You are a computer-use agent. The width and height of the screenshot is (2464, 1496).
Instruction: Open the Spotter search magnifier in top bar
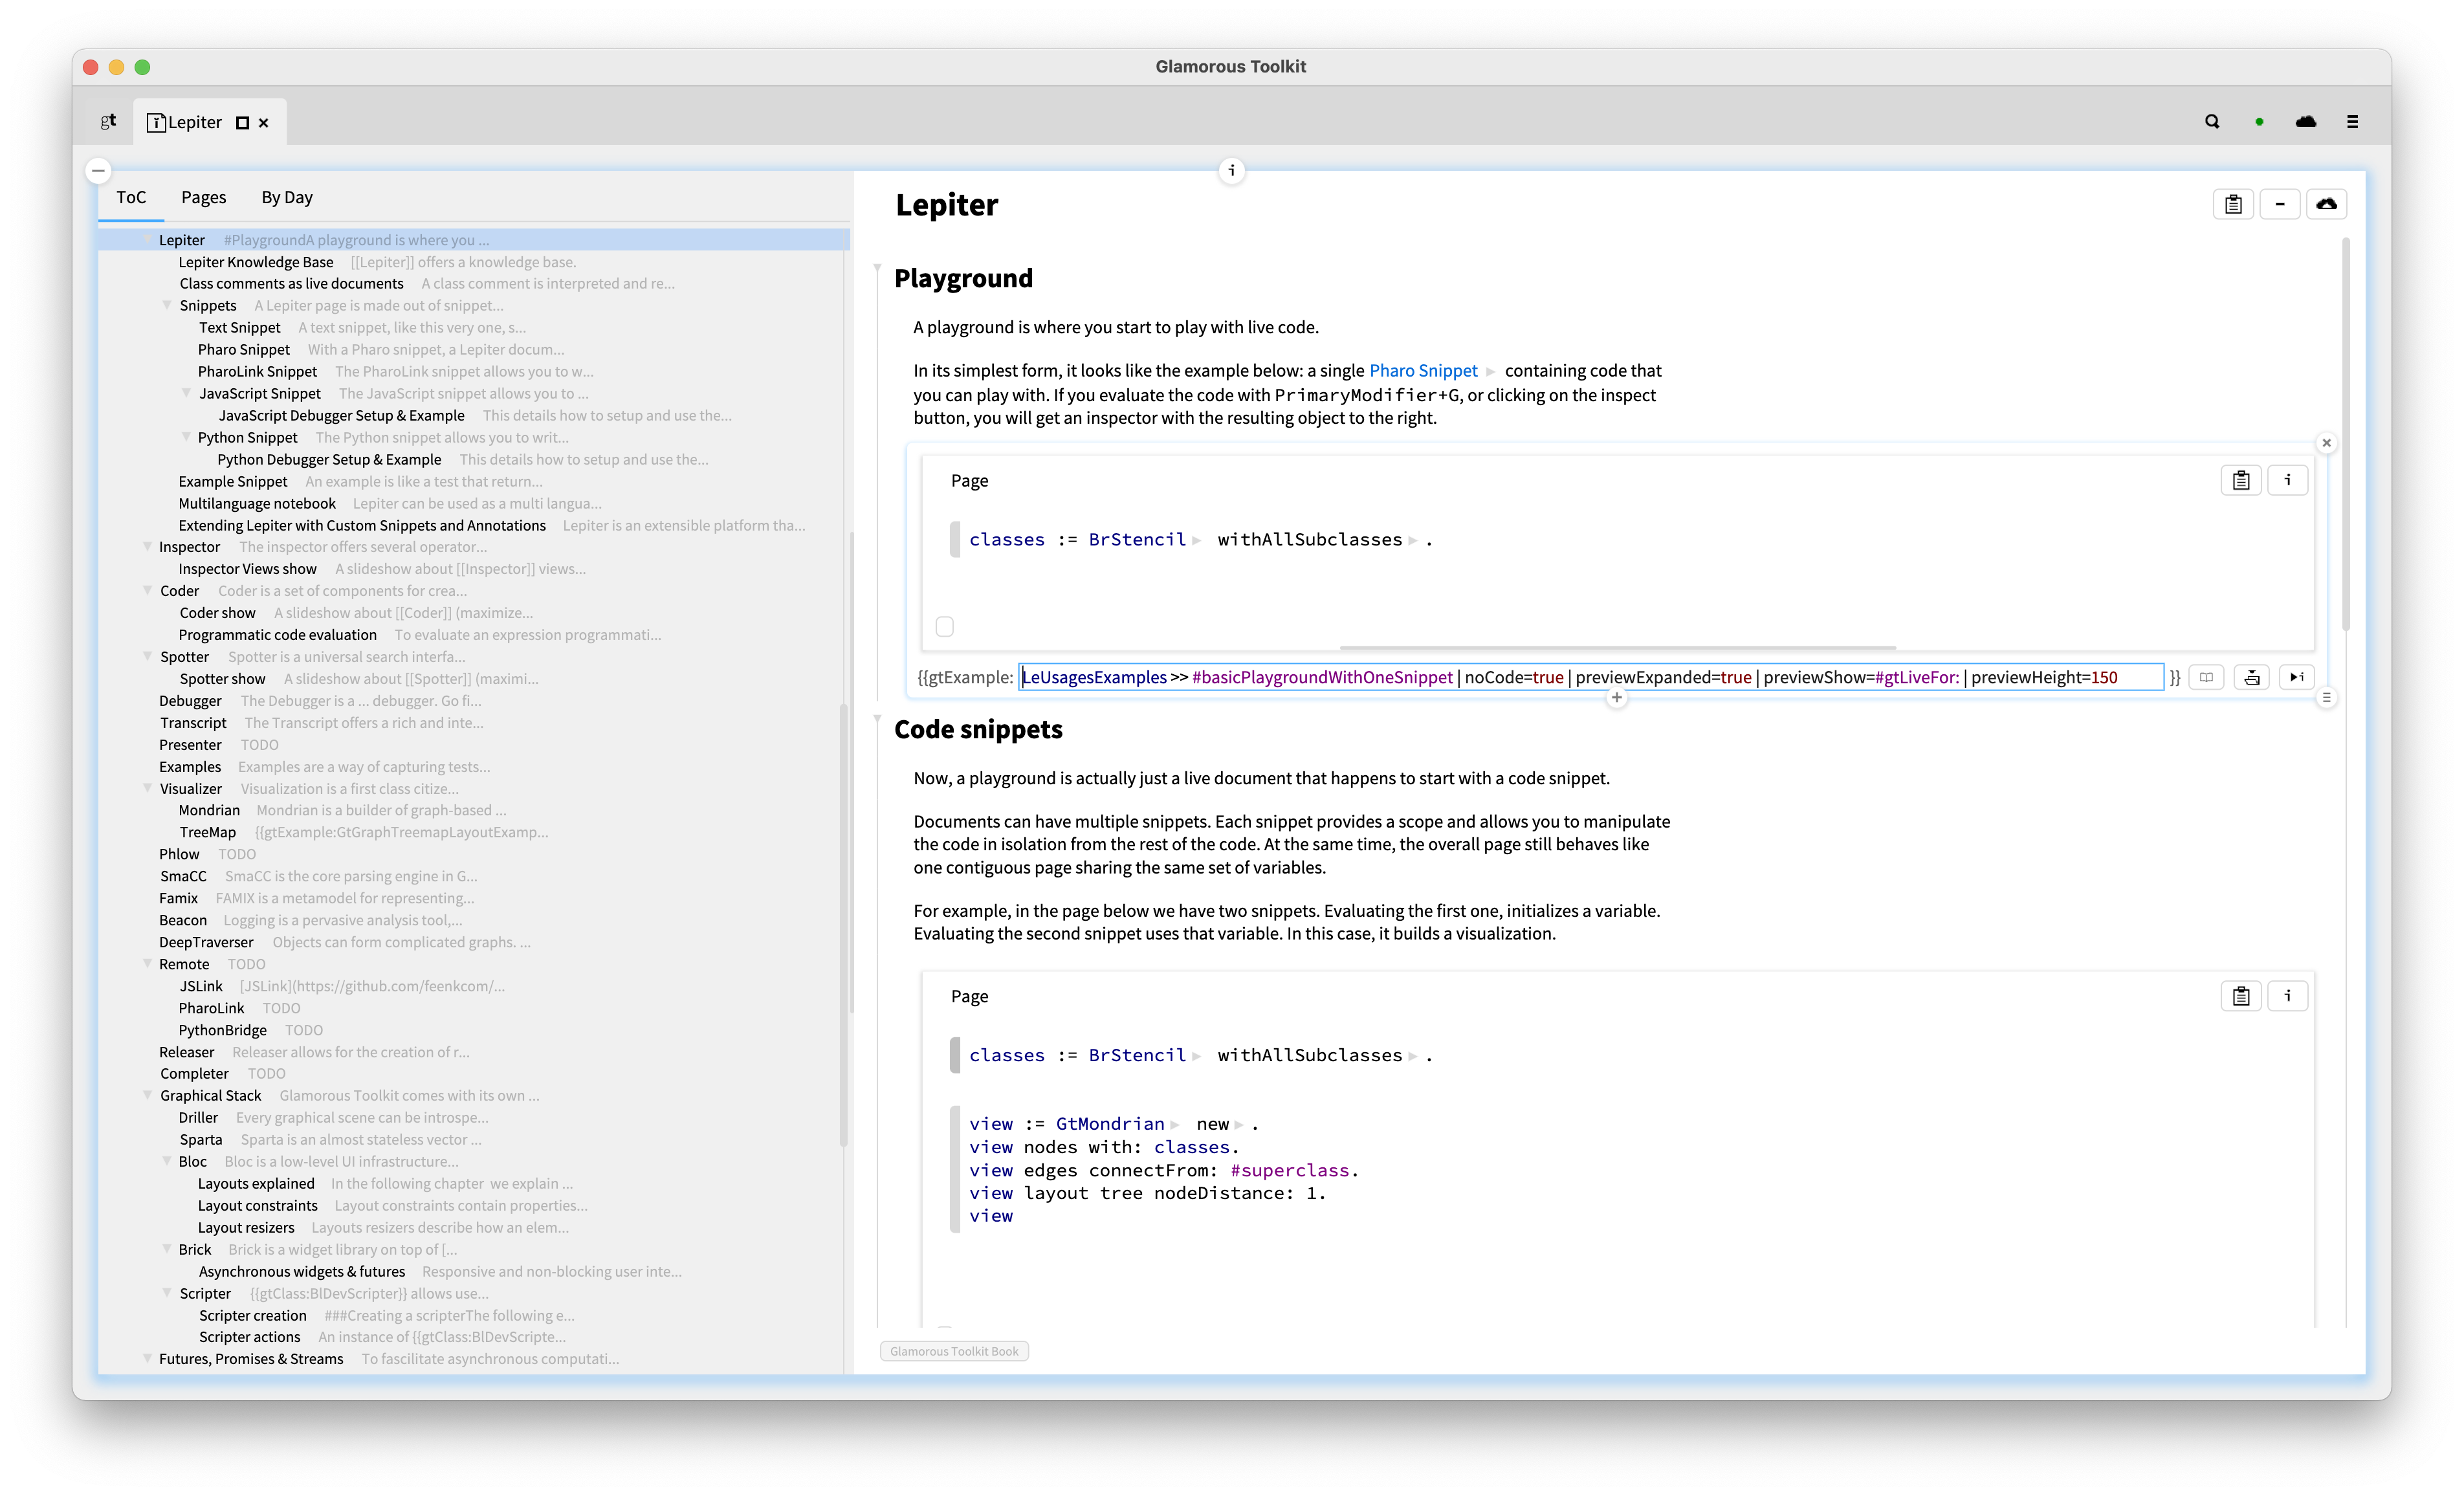[x=2212, y=121]
